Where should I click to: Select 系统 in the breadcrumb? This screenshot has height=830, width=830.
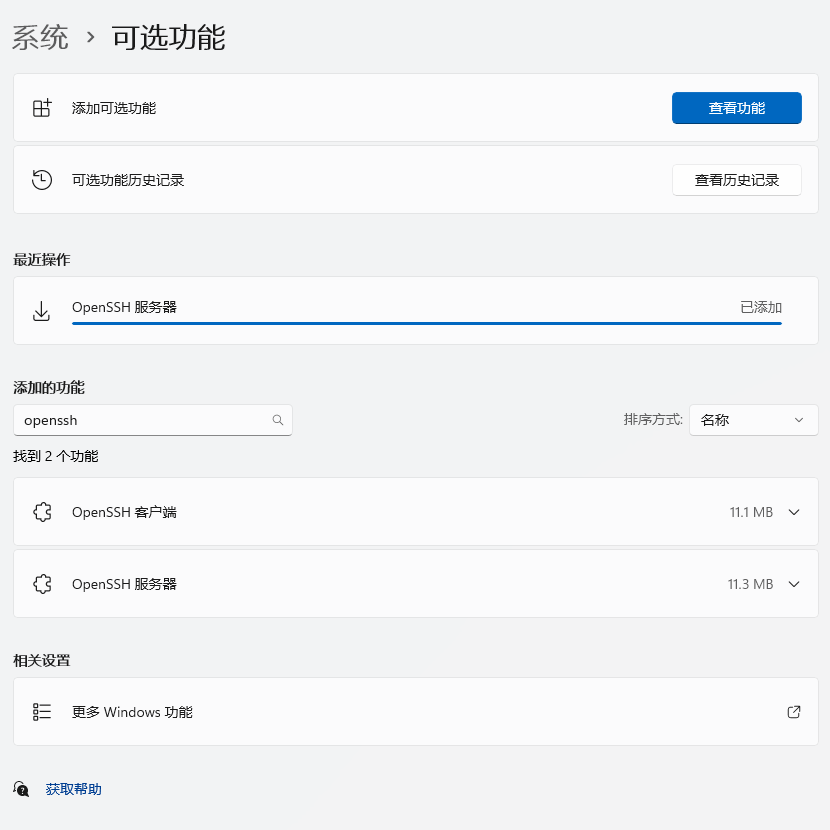tap(38, 37)
